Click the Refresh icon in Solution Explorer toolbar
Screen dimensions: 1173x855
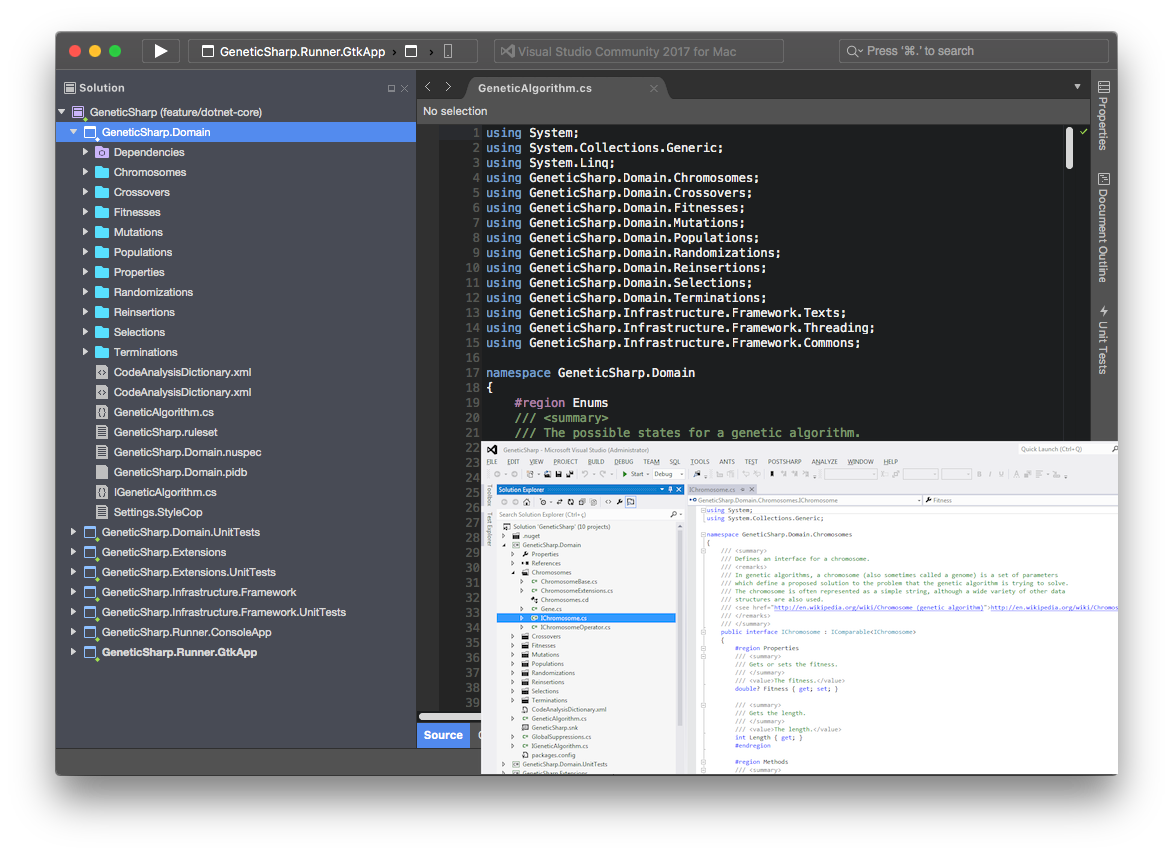570,503
